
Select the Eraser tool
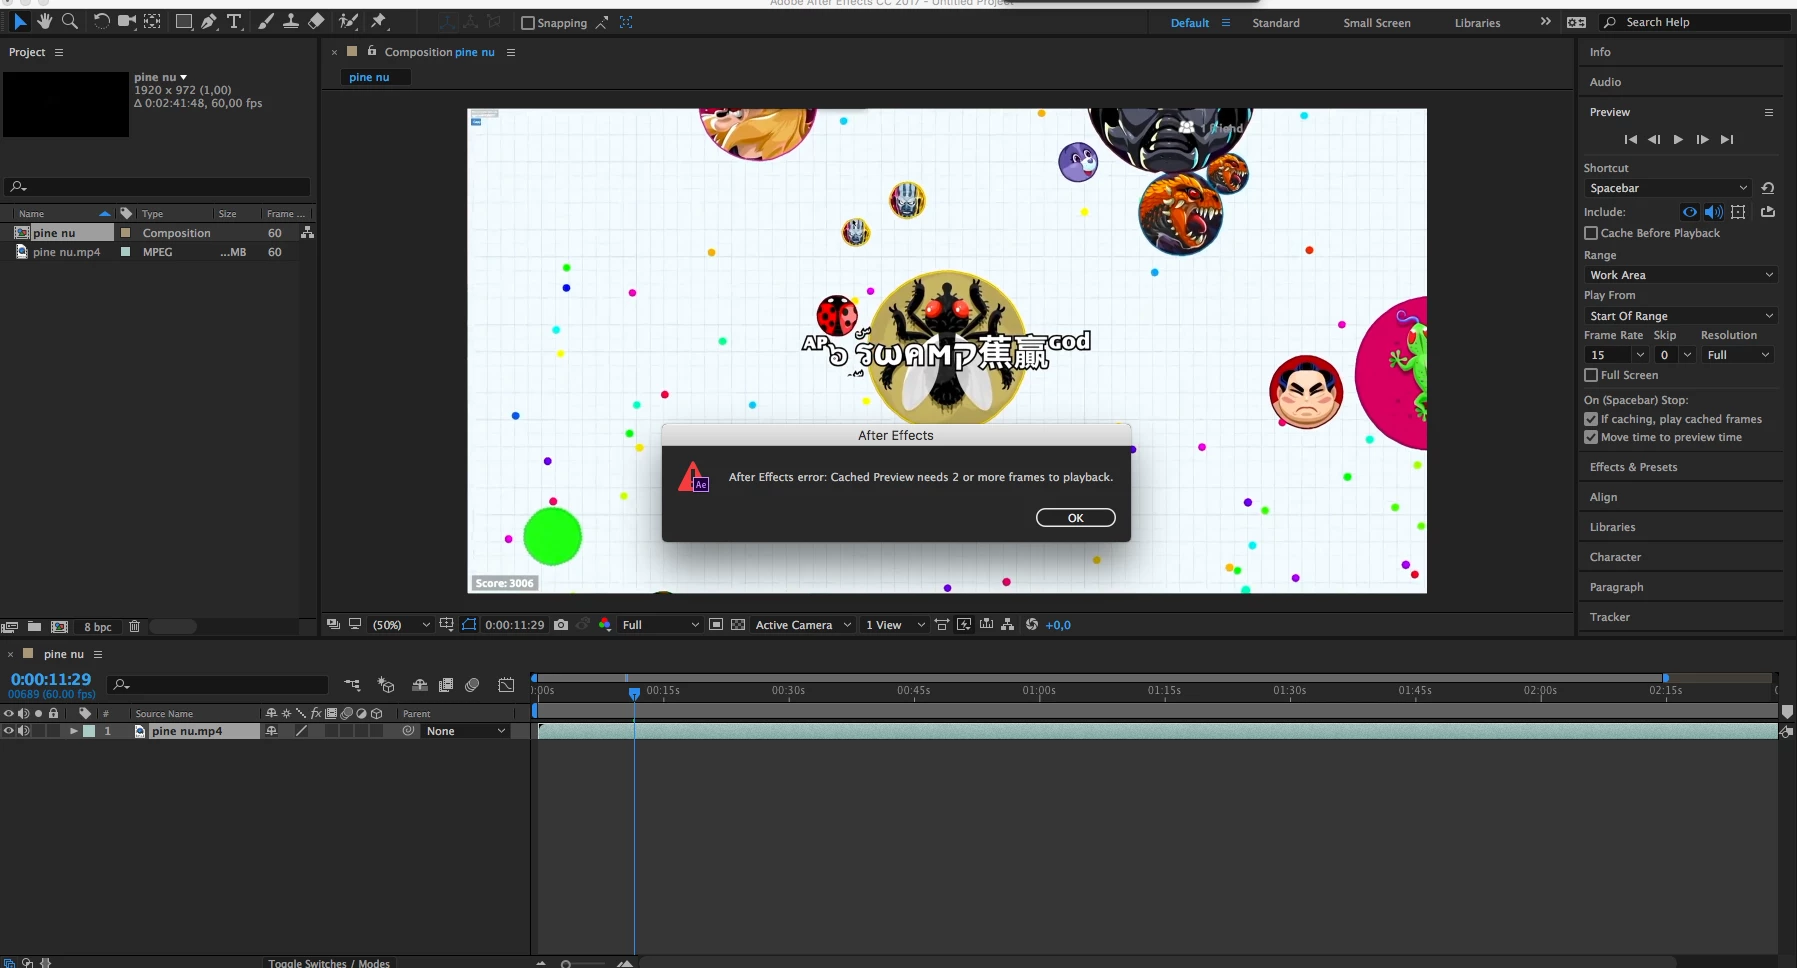tap(316, 21)
